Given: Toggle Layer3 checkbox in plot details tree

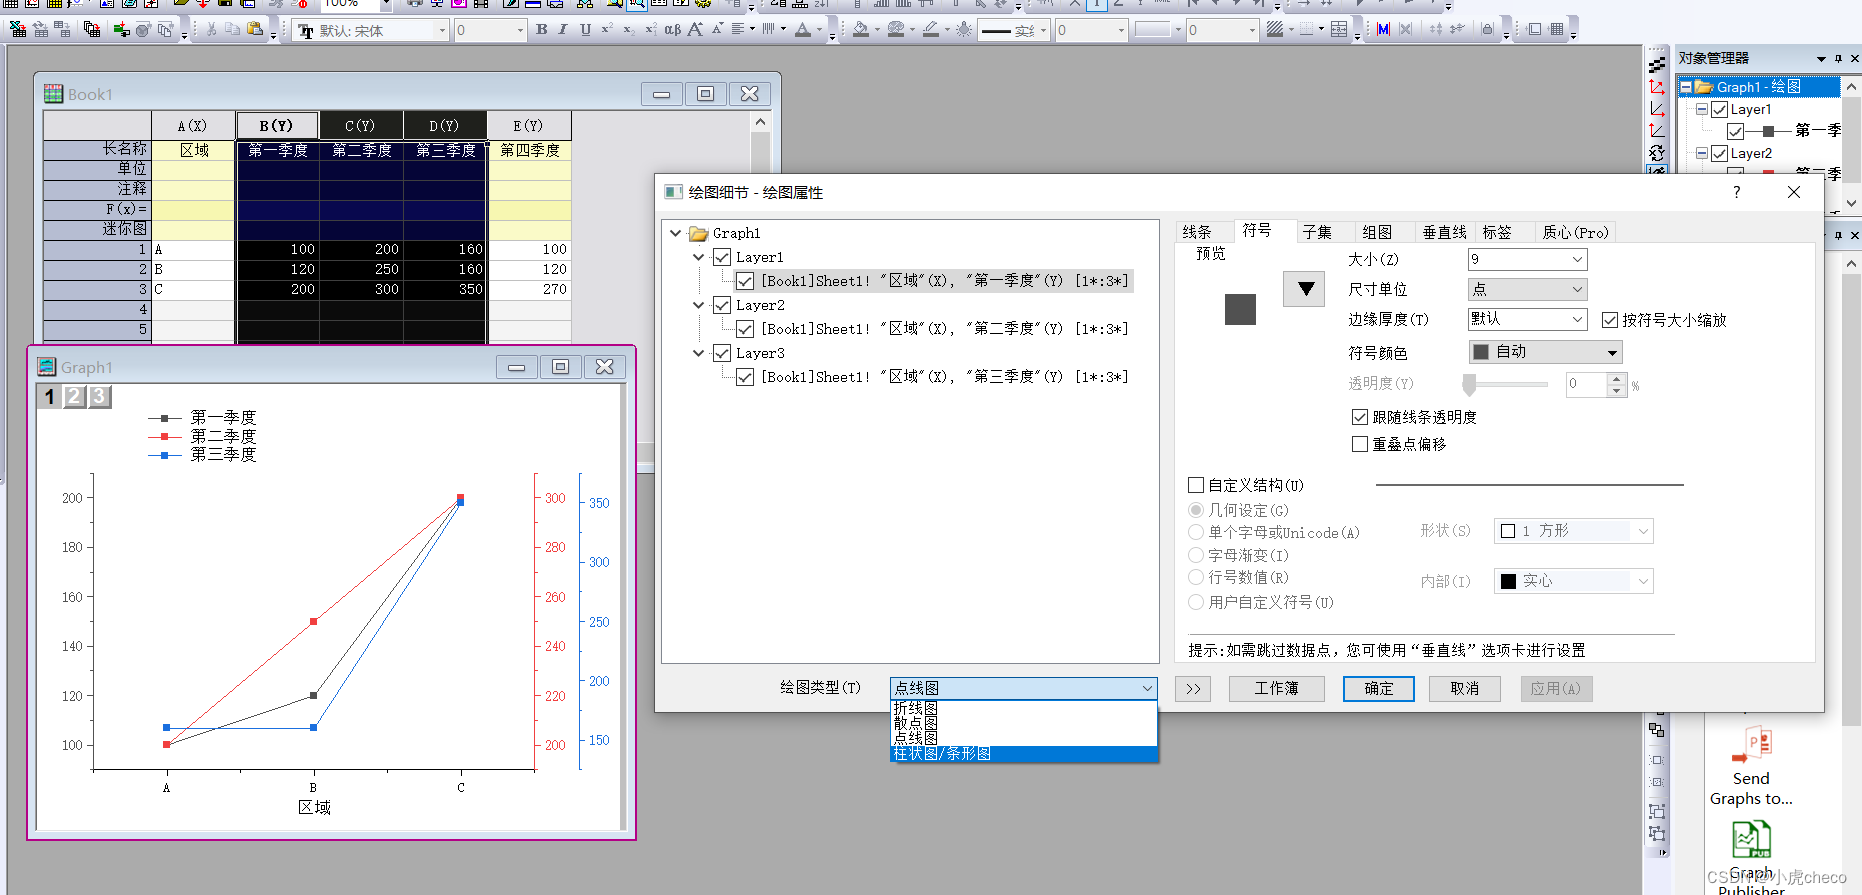Looking at the screenshot, I should pos(722,353).
